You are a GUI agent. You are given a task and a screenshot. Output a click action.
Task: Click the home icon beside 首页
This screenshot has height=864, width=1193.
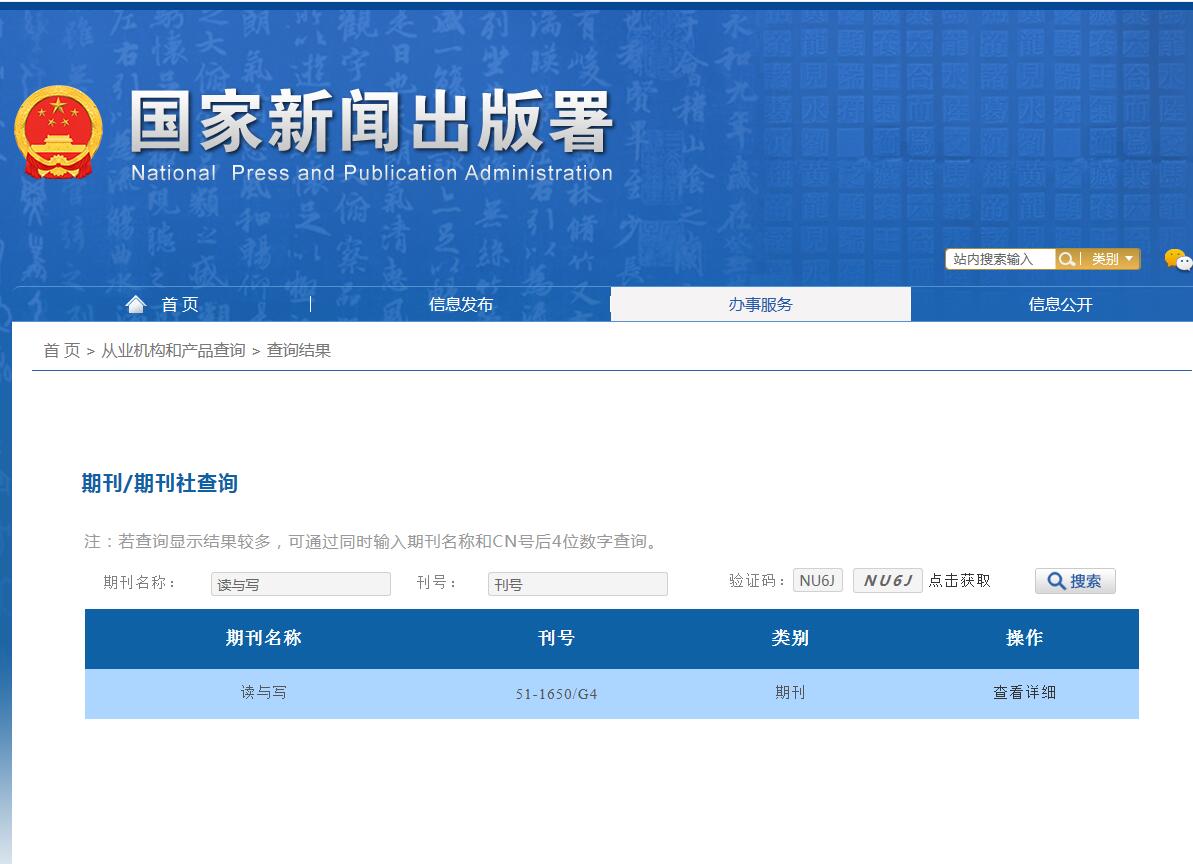tap(136, 303)
